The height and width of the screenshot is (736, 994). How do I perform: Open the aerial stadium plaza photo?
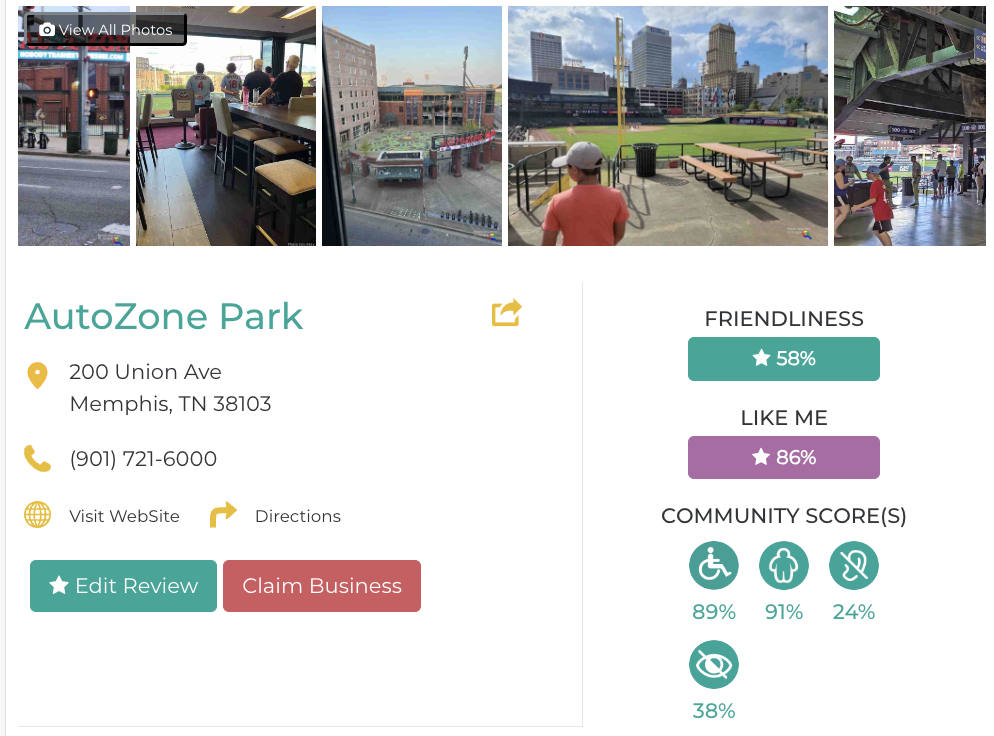(x=412, y=126)
